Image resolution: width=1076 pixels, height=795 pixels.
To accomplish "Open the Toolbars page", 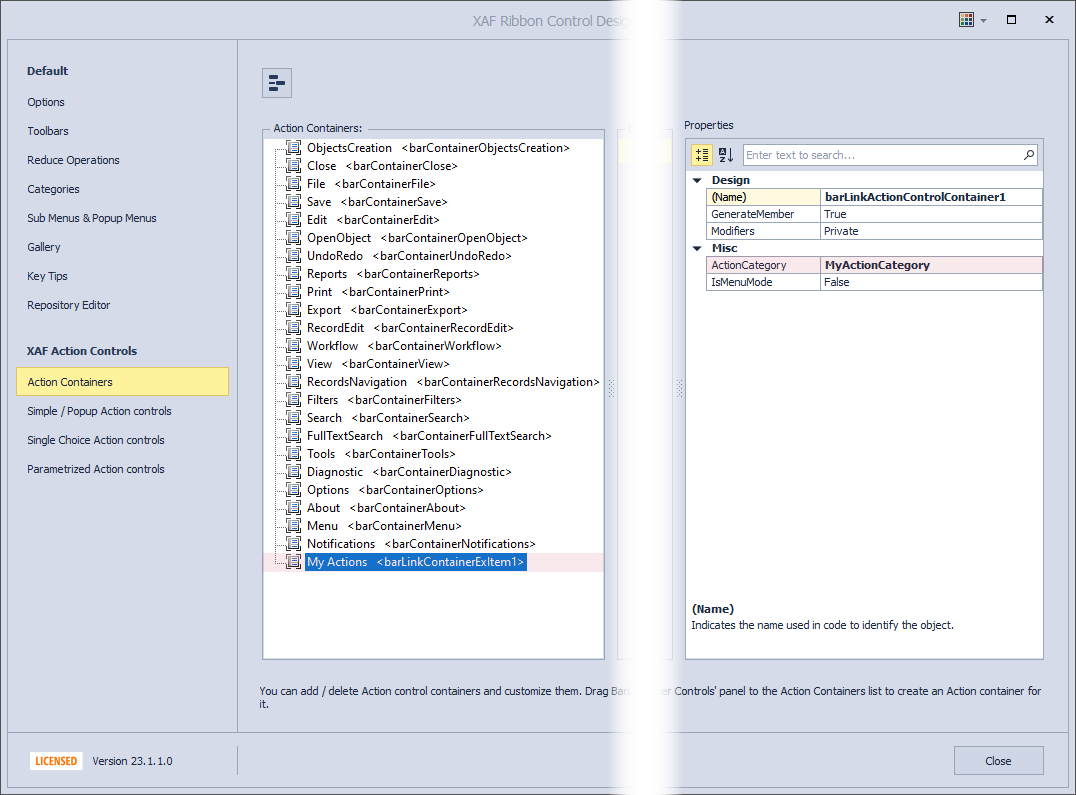I will [48, 130].
